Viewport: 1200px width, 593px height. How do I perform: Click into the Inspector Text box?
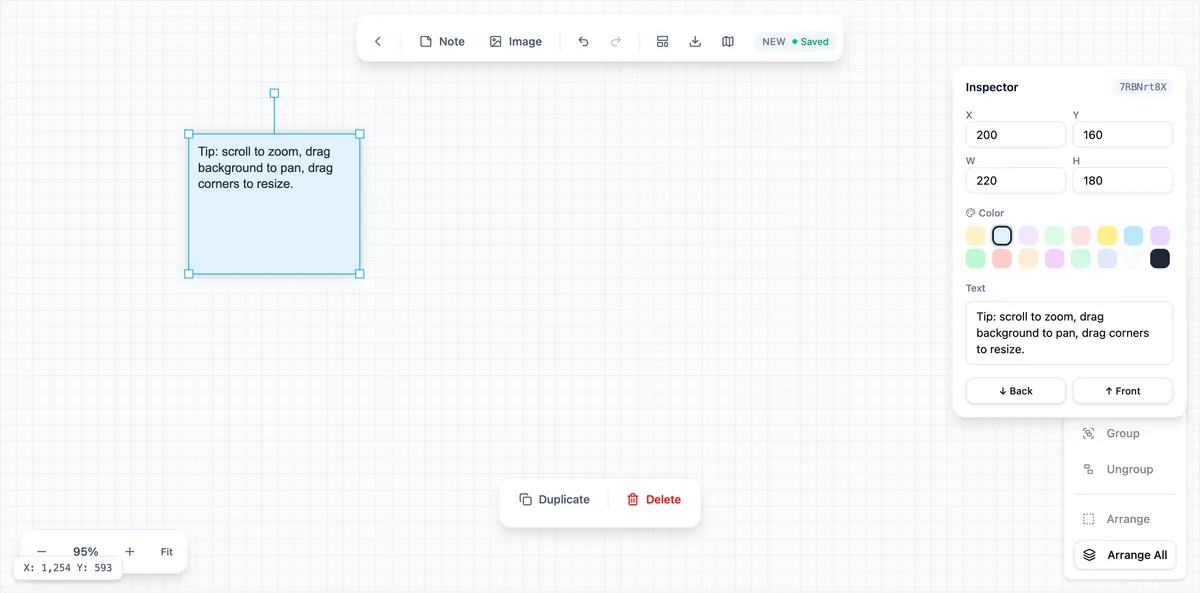pos(1069,333)
